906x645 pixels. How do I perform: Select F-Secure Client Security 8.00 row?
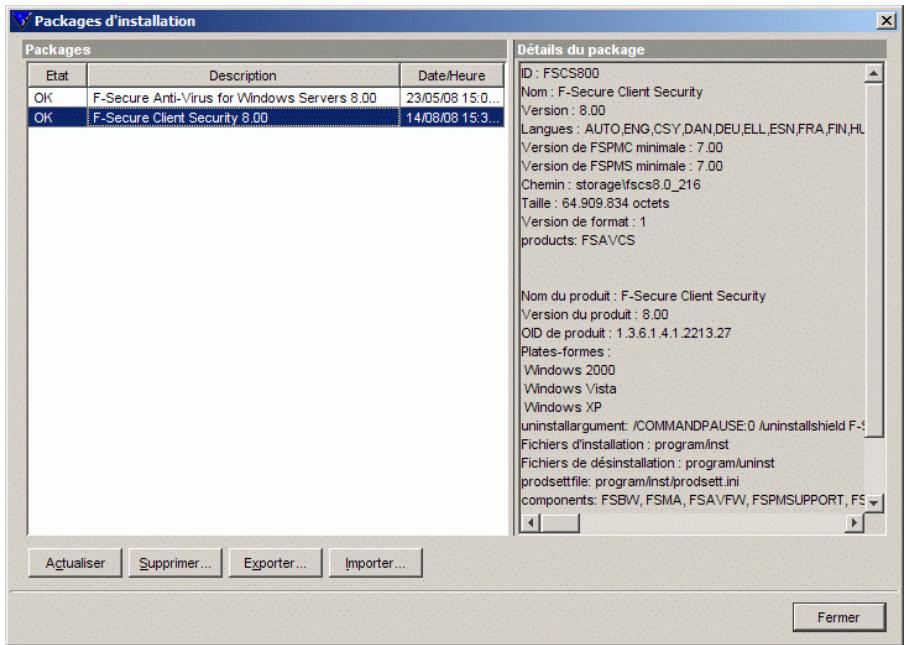(266, 117)
